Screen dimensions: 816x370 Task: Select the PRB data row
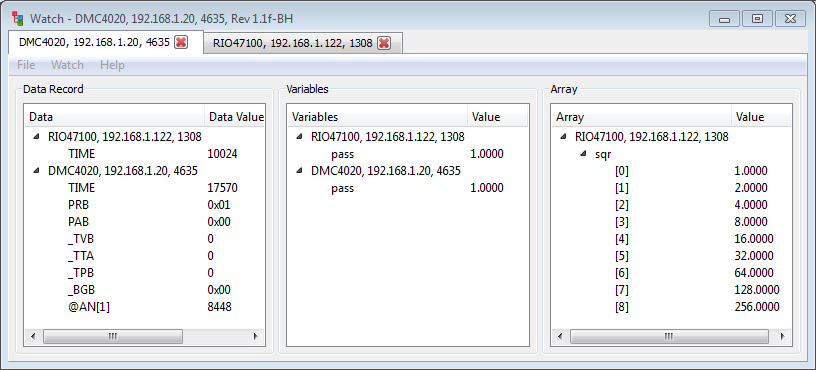[145, 205]
